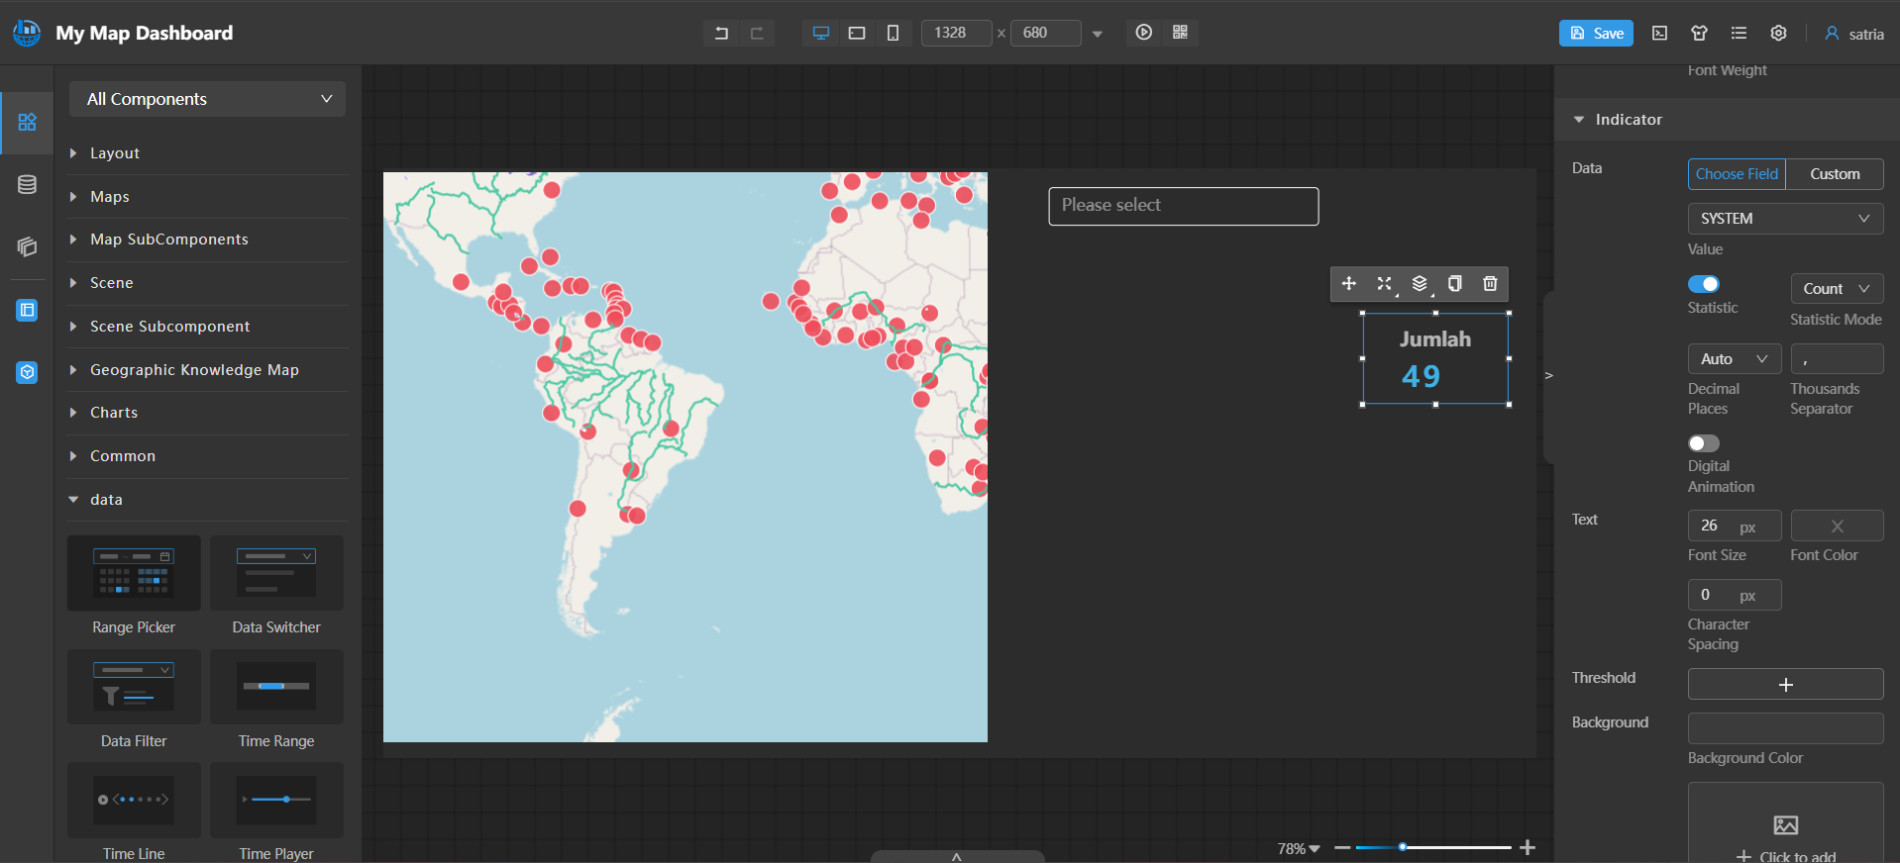Screen dimensions: 1900x863
Task: Turn off the Statistic toggle
Action: tap(1704, 284)
